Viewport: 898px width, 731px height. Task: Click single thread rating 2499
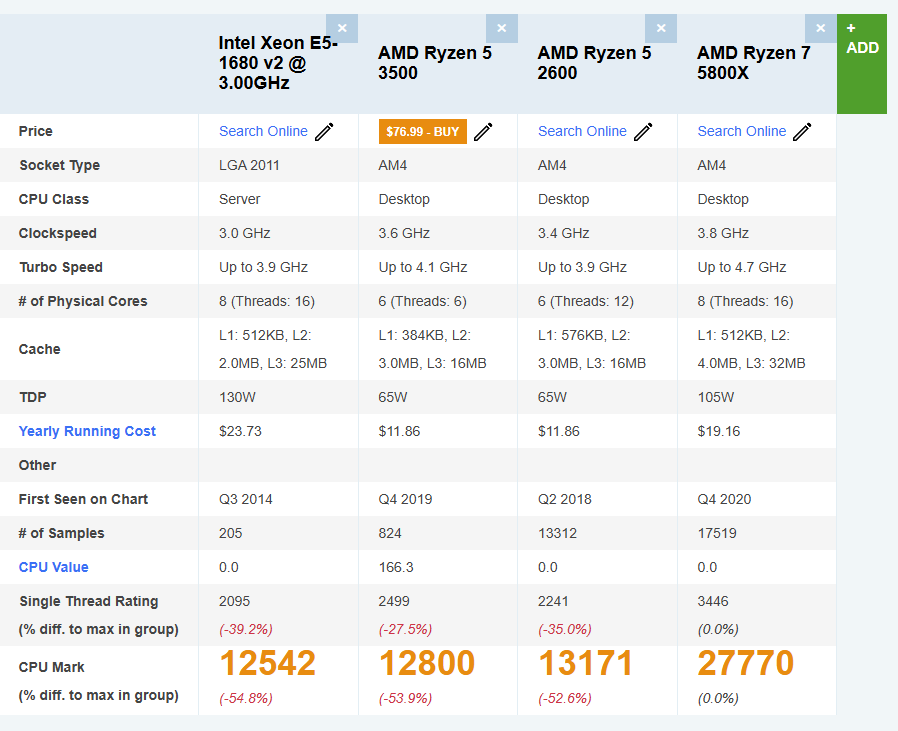coord(393,602)
